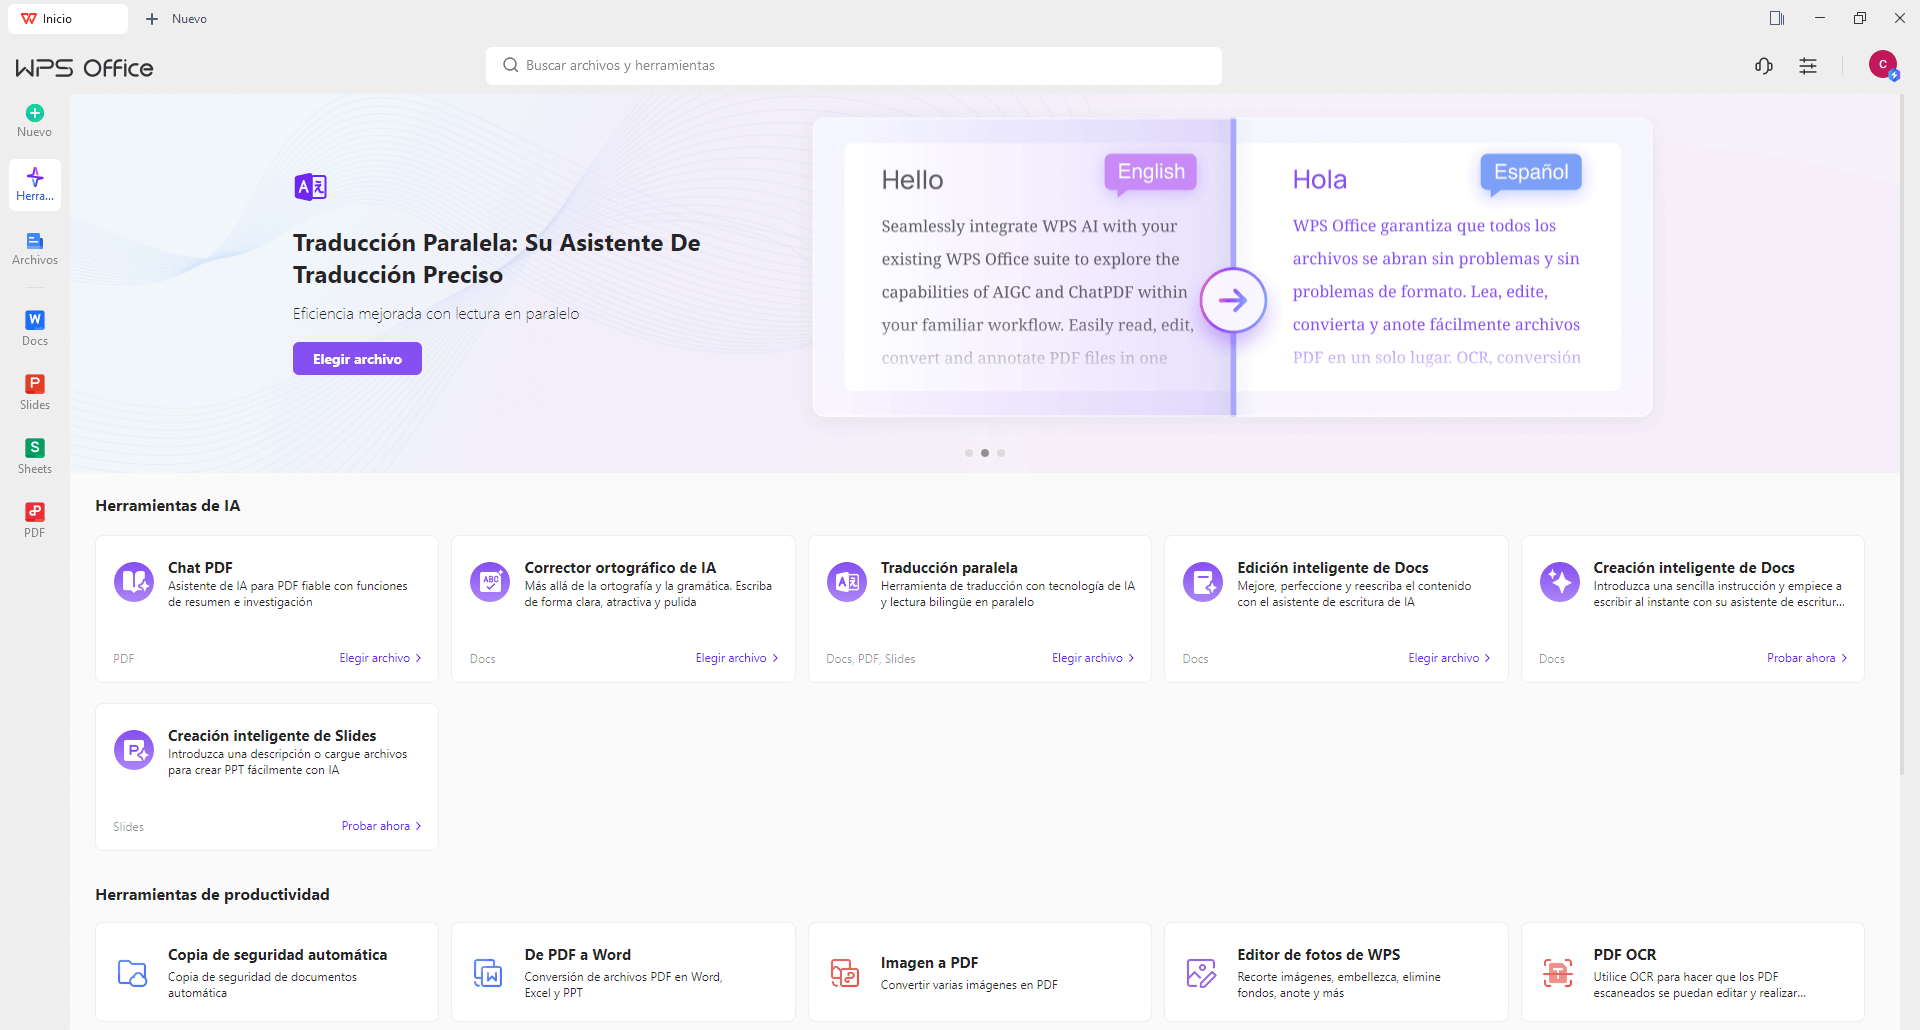Click the banner title Traducción Paralela
Viewport: 1920px width, 1030px height.
click(497, 259)
